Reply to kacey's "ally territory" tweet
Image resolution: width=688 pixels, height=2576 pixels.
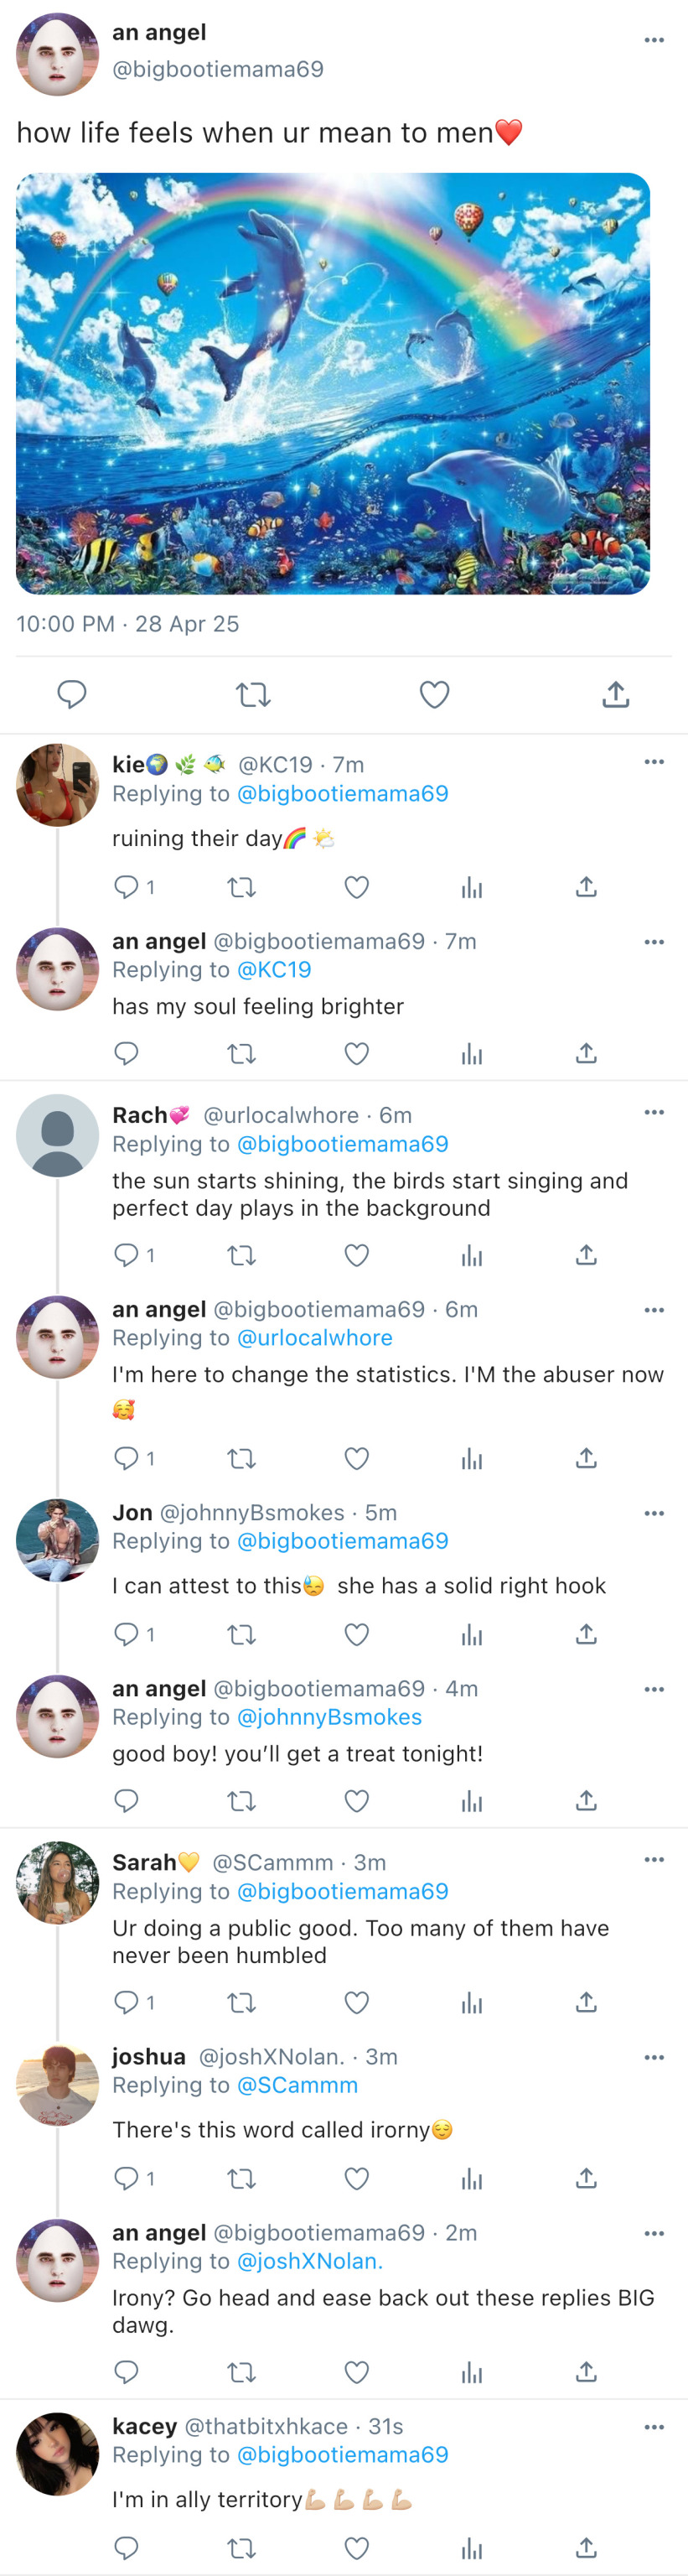click(127, 2547)
